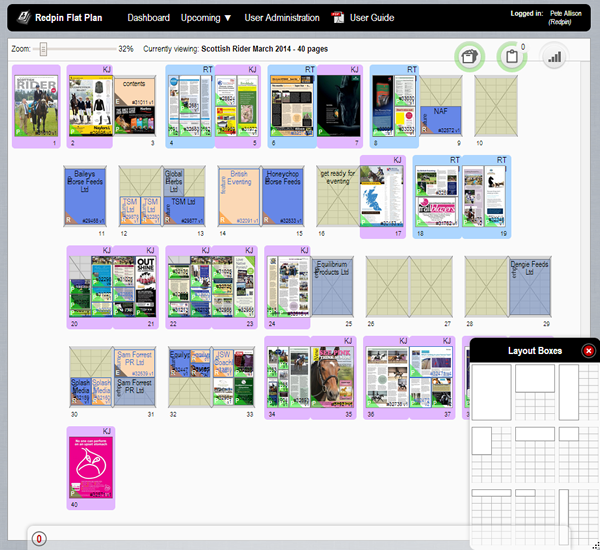Click 'Scottish Rider March 2014 - 40 pages' title
600x550 pixels.
click(264, 49)
